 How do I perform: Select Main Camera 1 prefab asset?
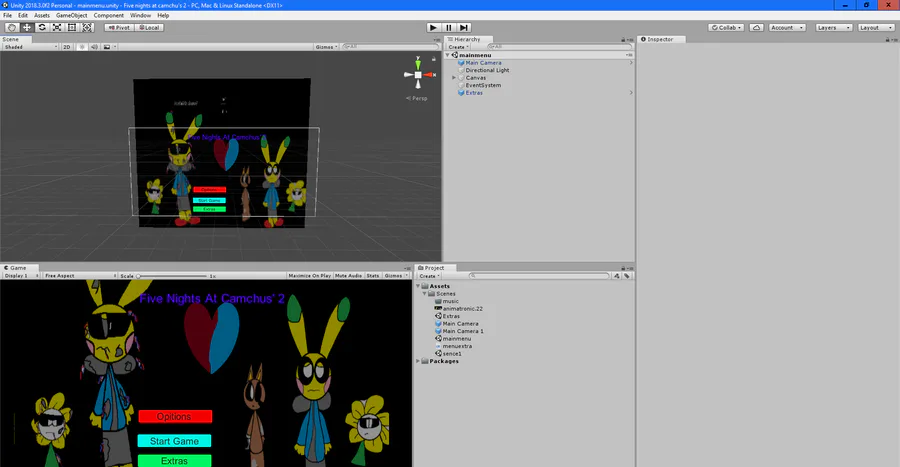click(x=463, y=331)
